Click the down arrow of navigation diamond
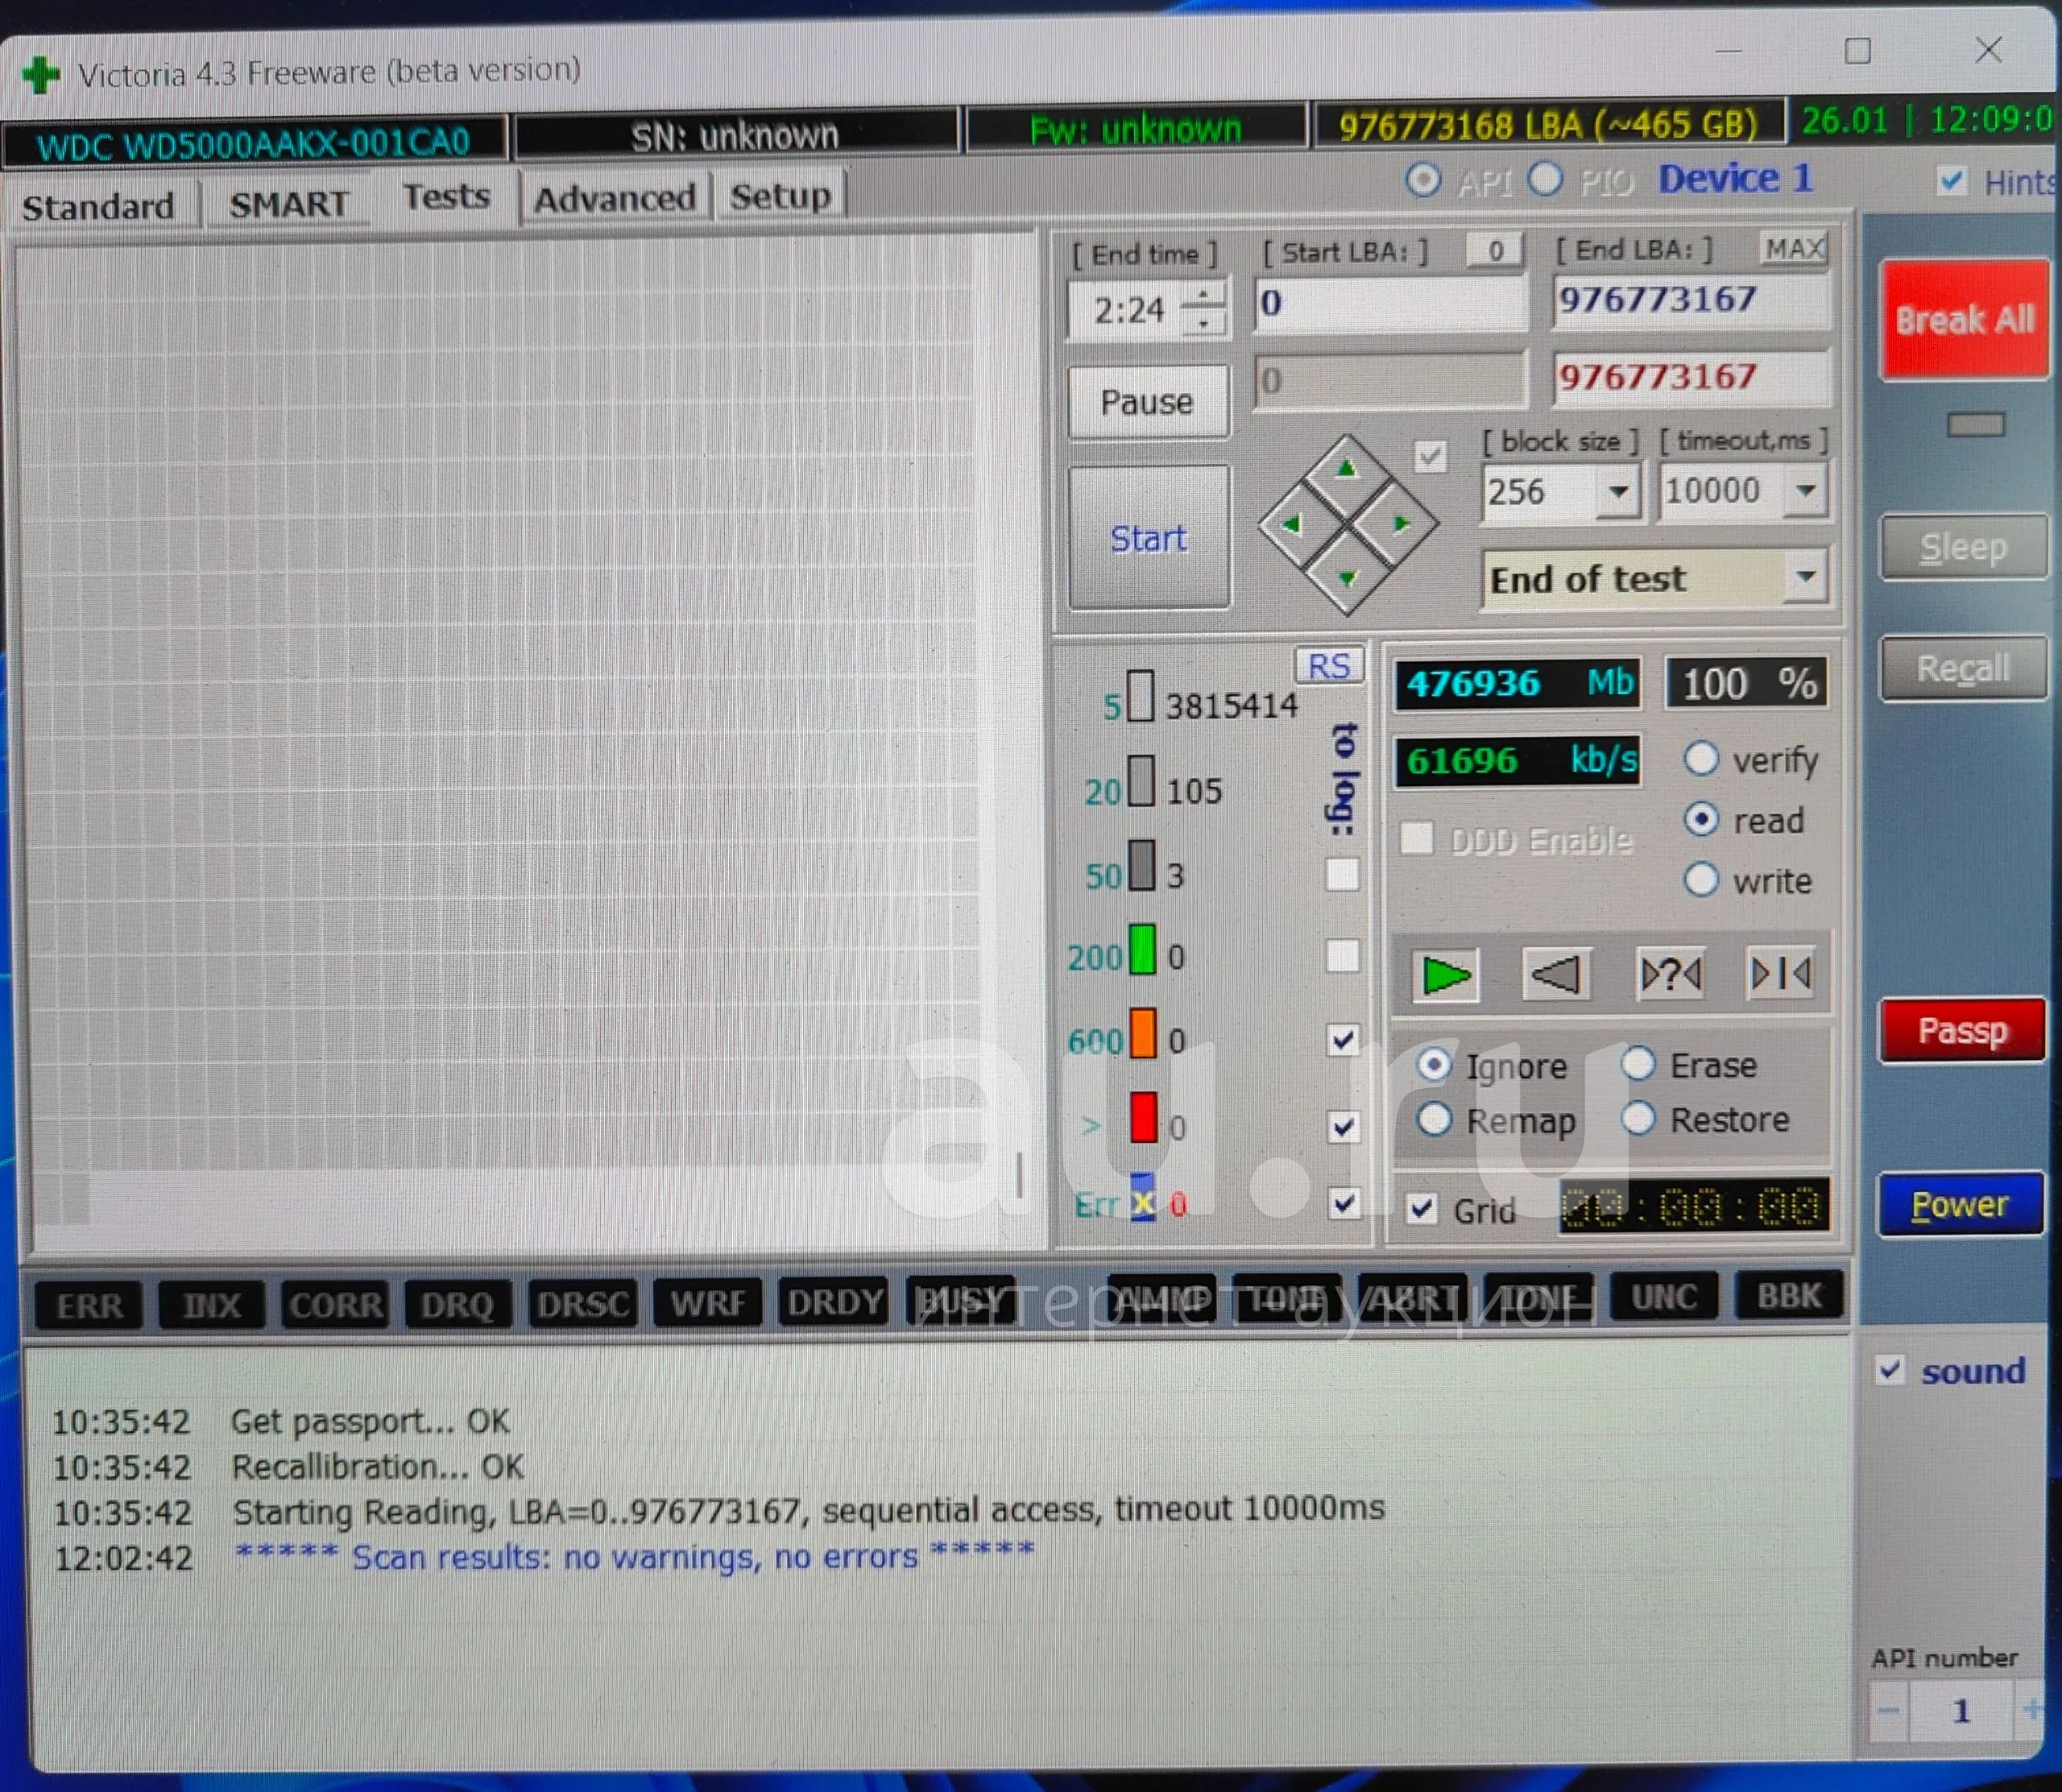This screenshot has height=1792, width=2062. tap(1348, 578)
